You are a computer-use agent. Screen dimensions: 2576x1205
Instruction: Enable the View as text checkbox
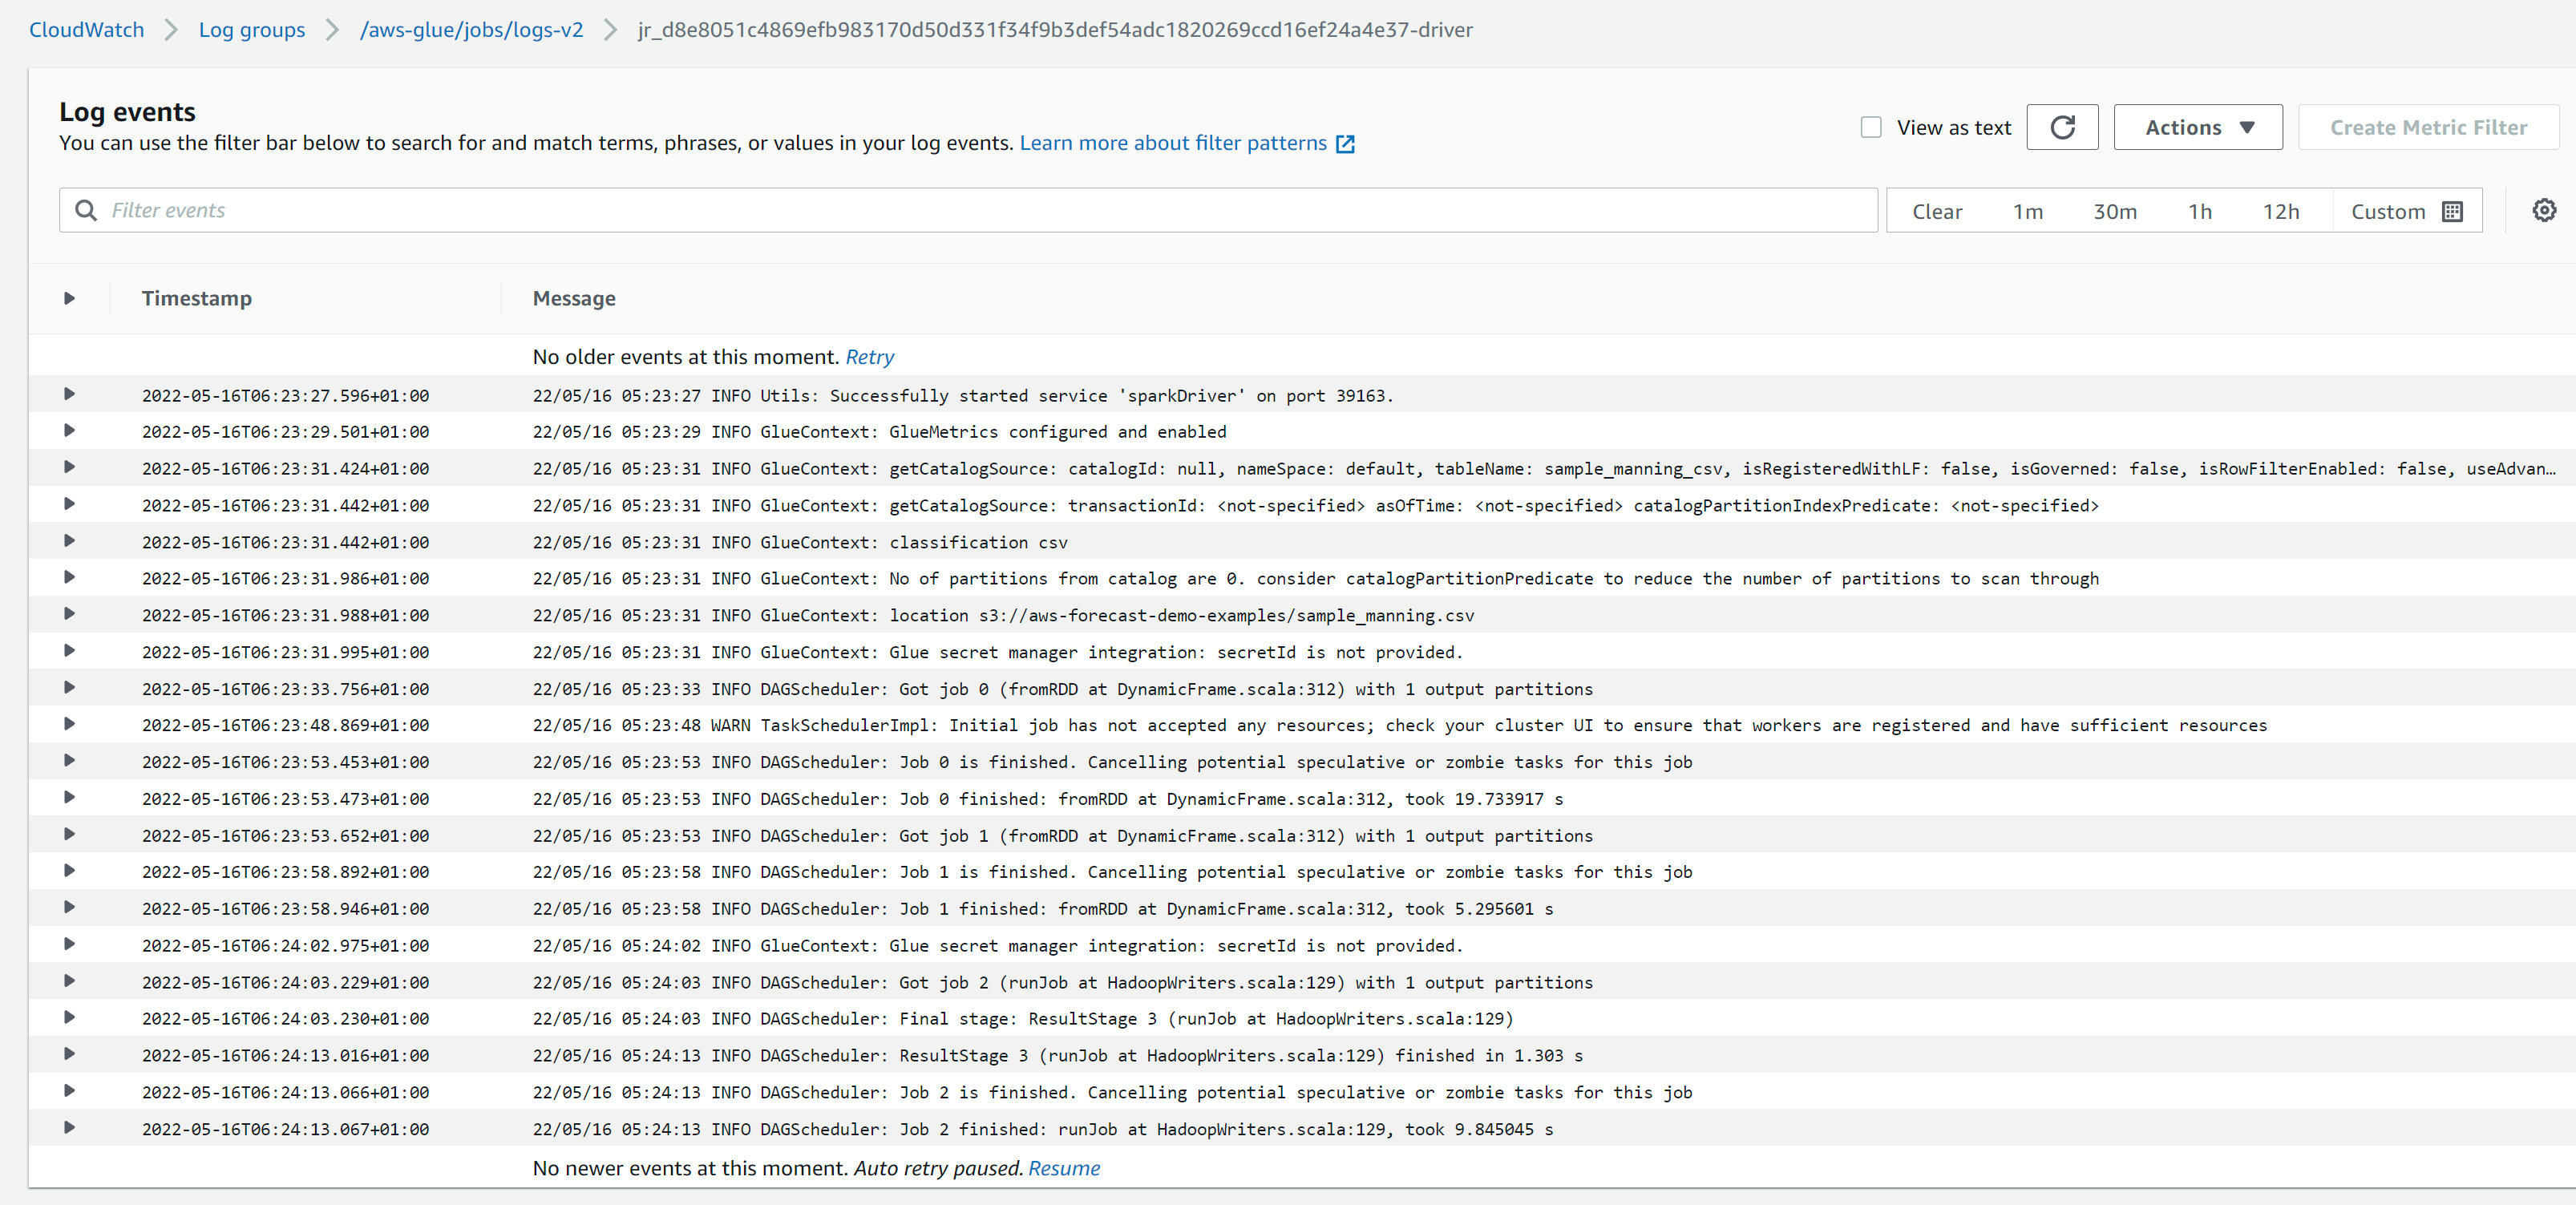[x=1870, y=127]
